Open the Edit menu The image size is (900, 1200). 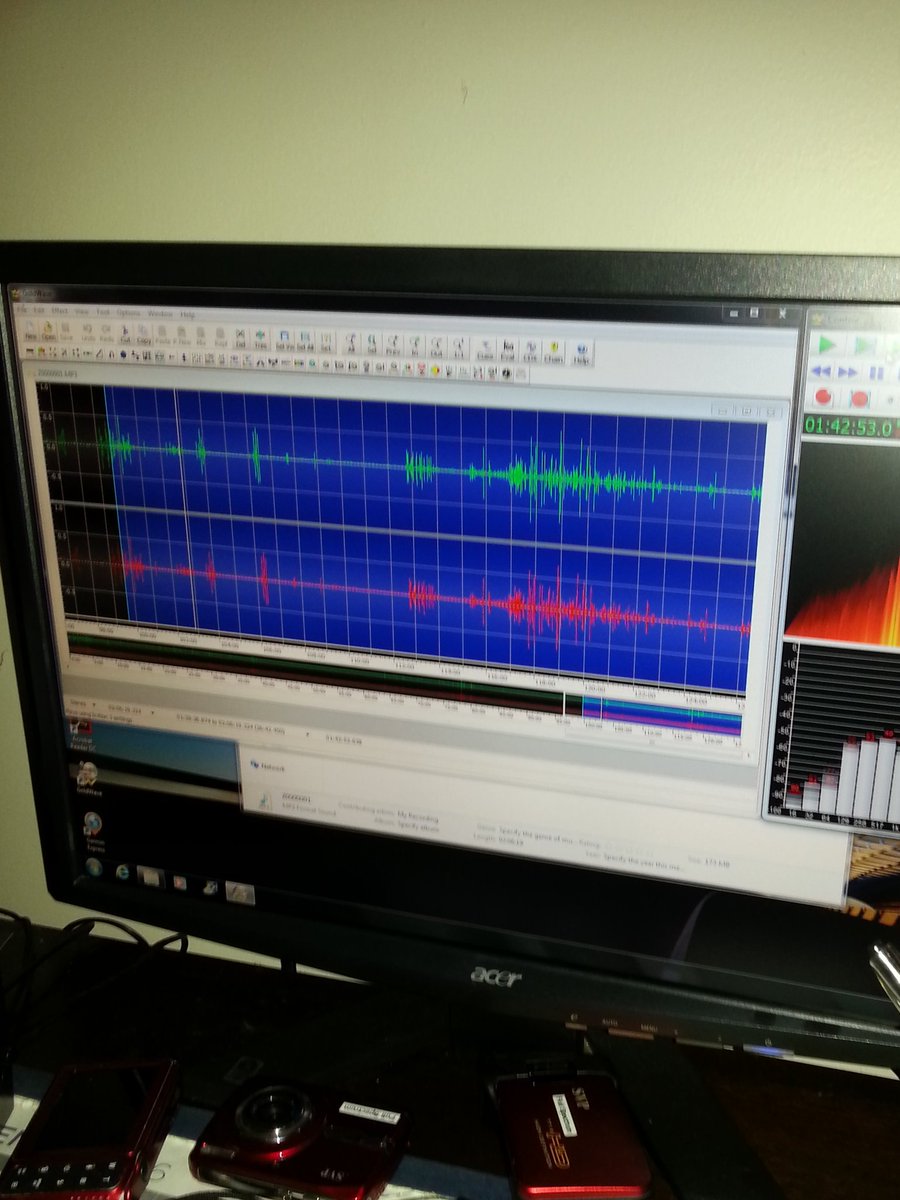(38, 311)
